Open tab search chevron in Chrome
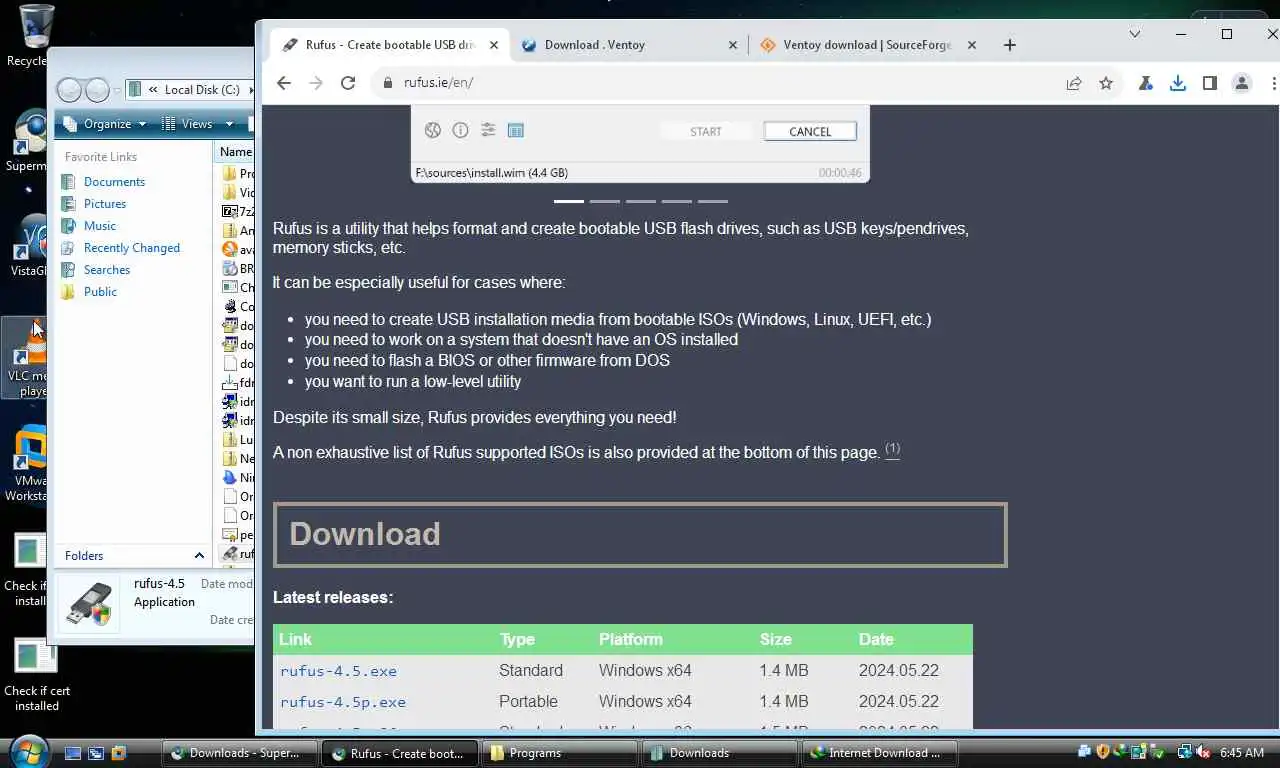The width and height of the screenshot is (1280, 768). tap(1135, 34)
